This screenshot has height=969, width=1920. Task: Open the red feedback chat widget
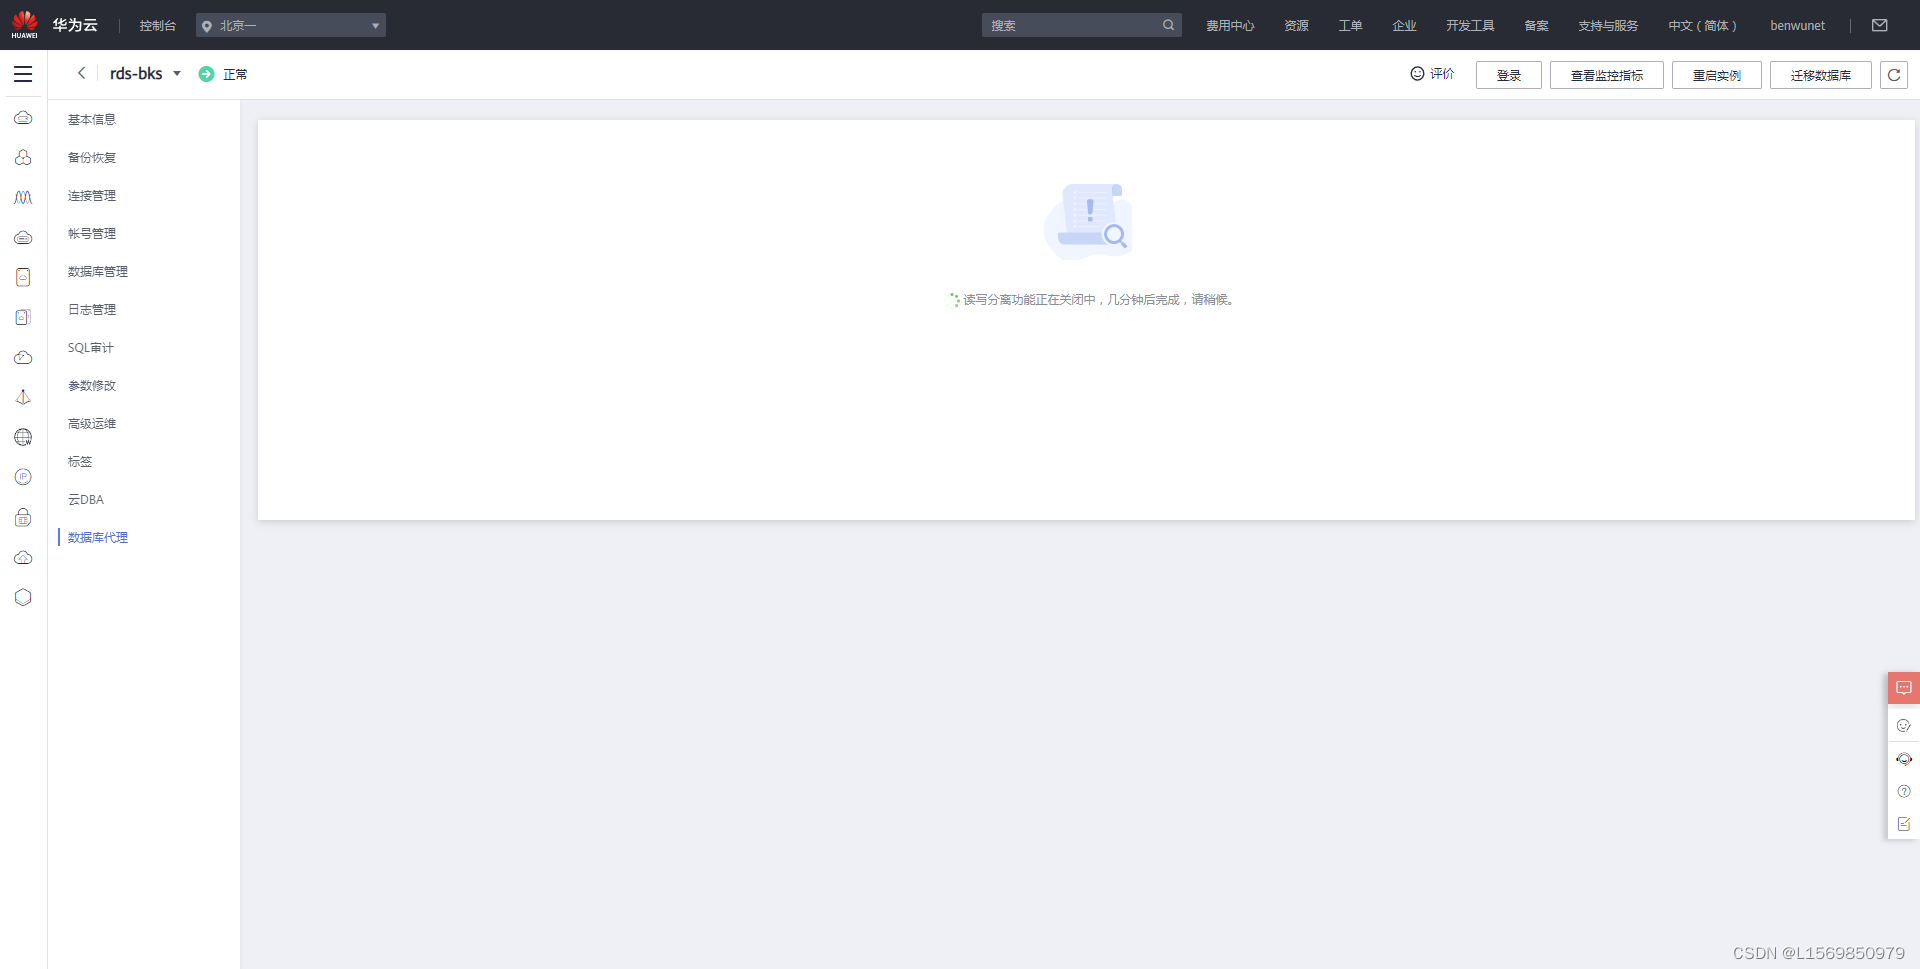(x=1903, y=688)
